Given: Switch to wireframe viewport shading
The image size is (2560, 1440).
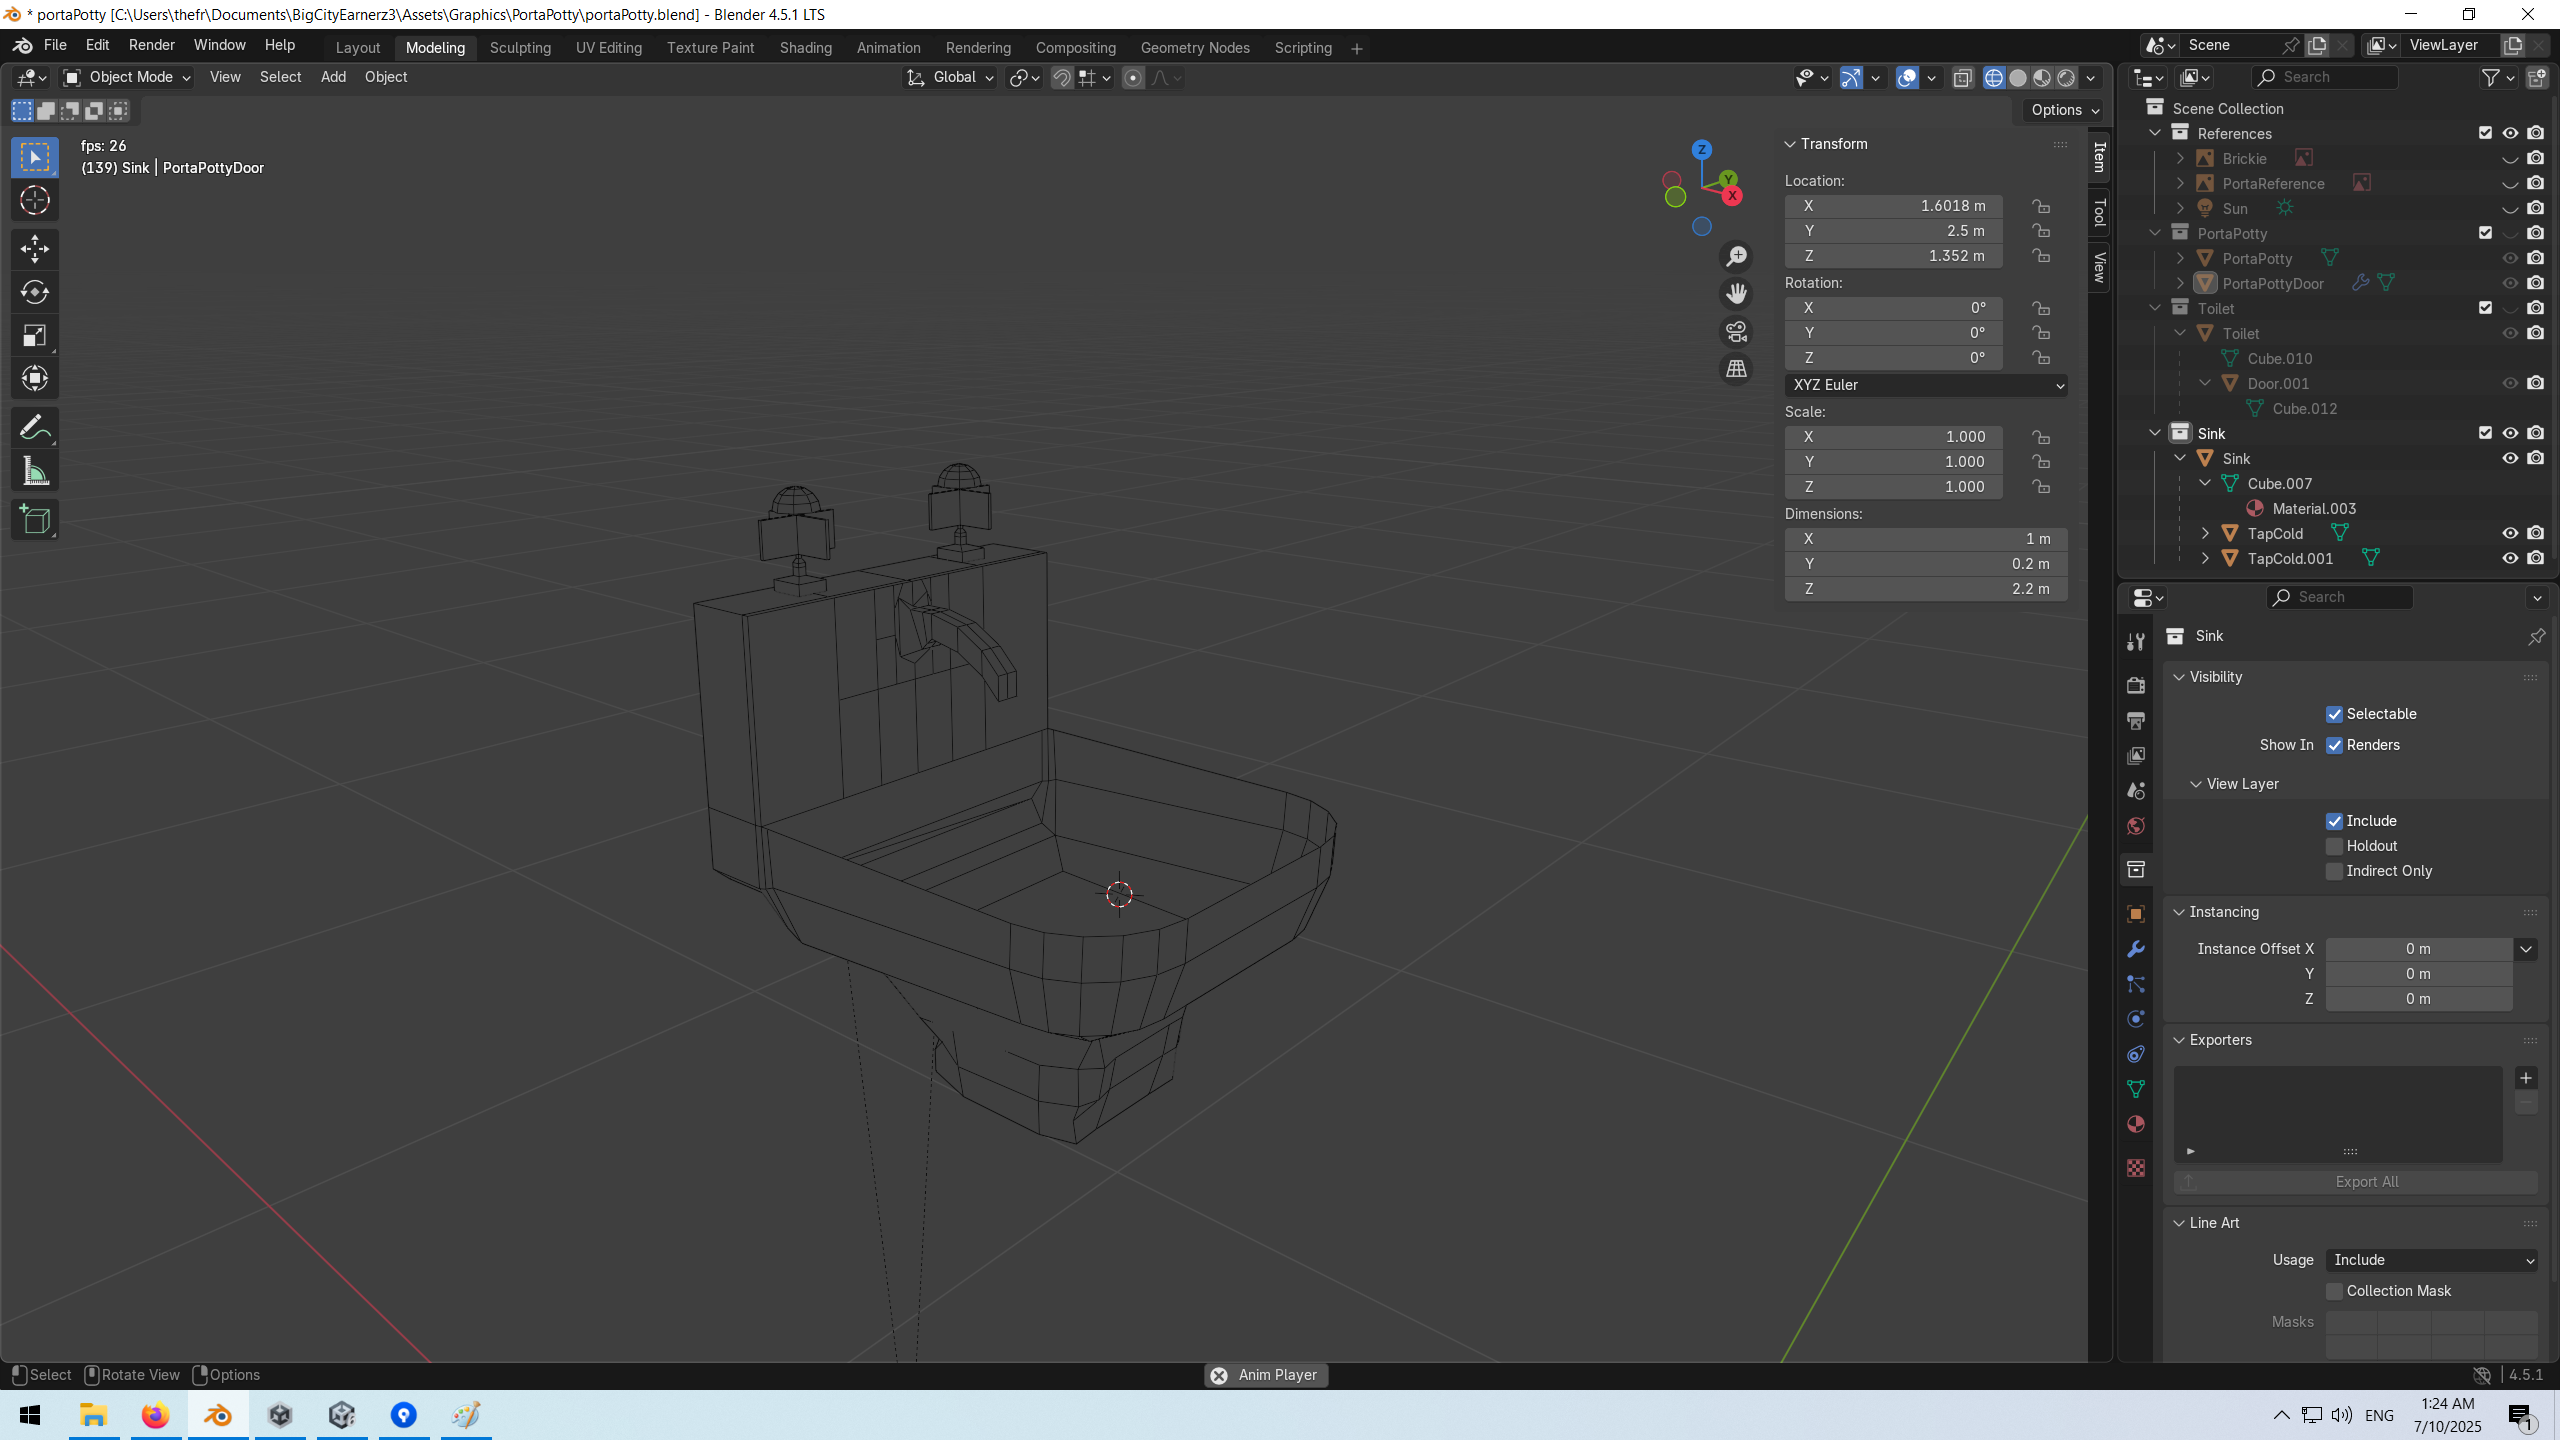Looking at the screenshot, I should point(1993,78).
